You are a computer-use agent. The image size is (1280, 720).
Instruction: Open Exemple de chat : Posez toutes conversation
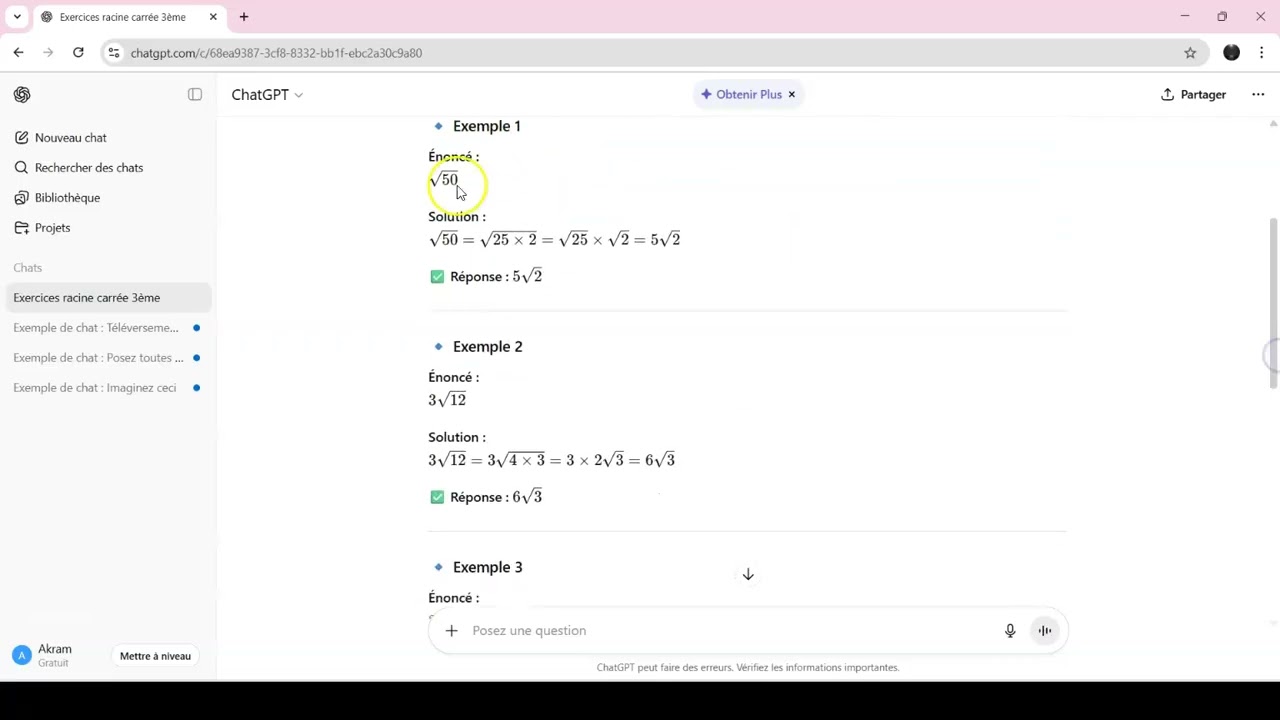(108, 358)
